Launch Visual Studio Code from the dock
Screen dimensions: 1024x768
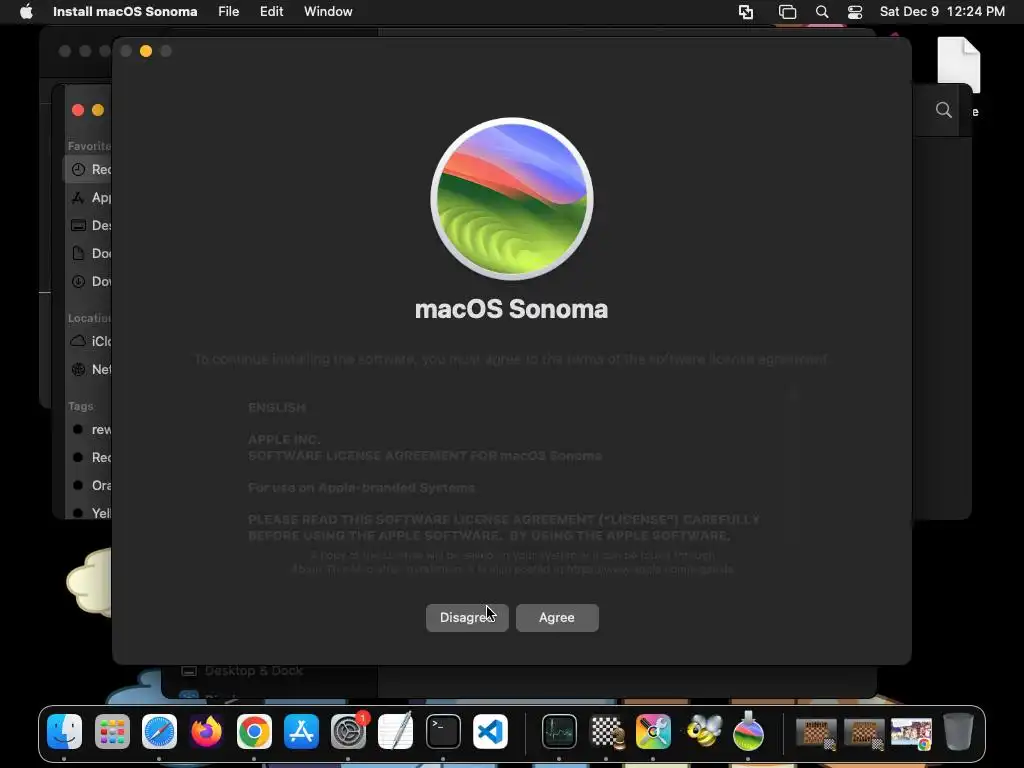[490, 731]
